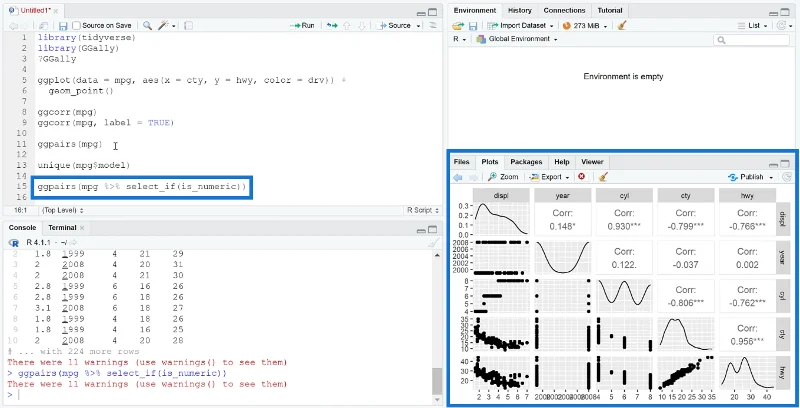Open List view mode dropdown
The height and width of the screenshot is (408, 800).
[x=755, y=26]
